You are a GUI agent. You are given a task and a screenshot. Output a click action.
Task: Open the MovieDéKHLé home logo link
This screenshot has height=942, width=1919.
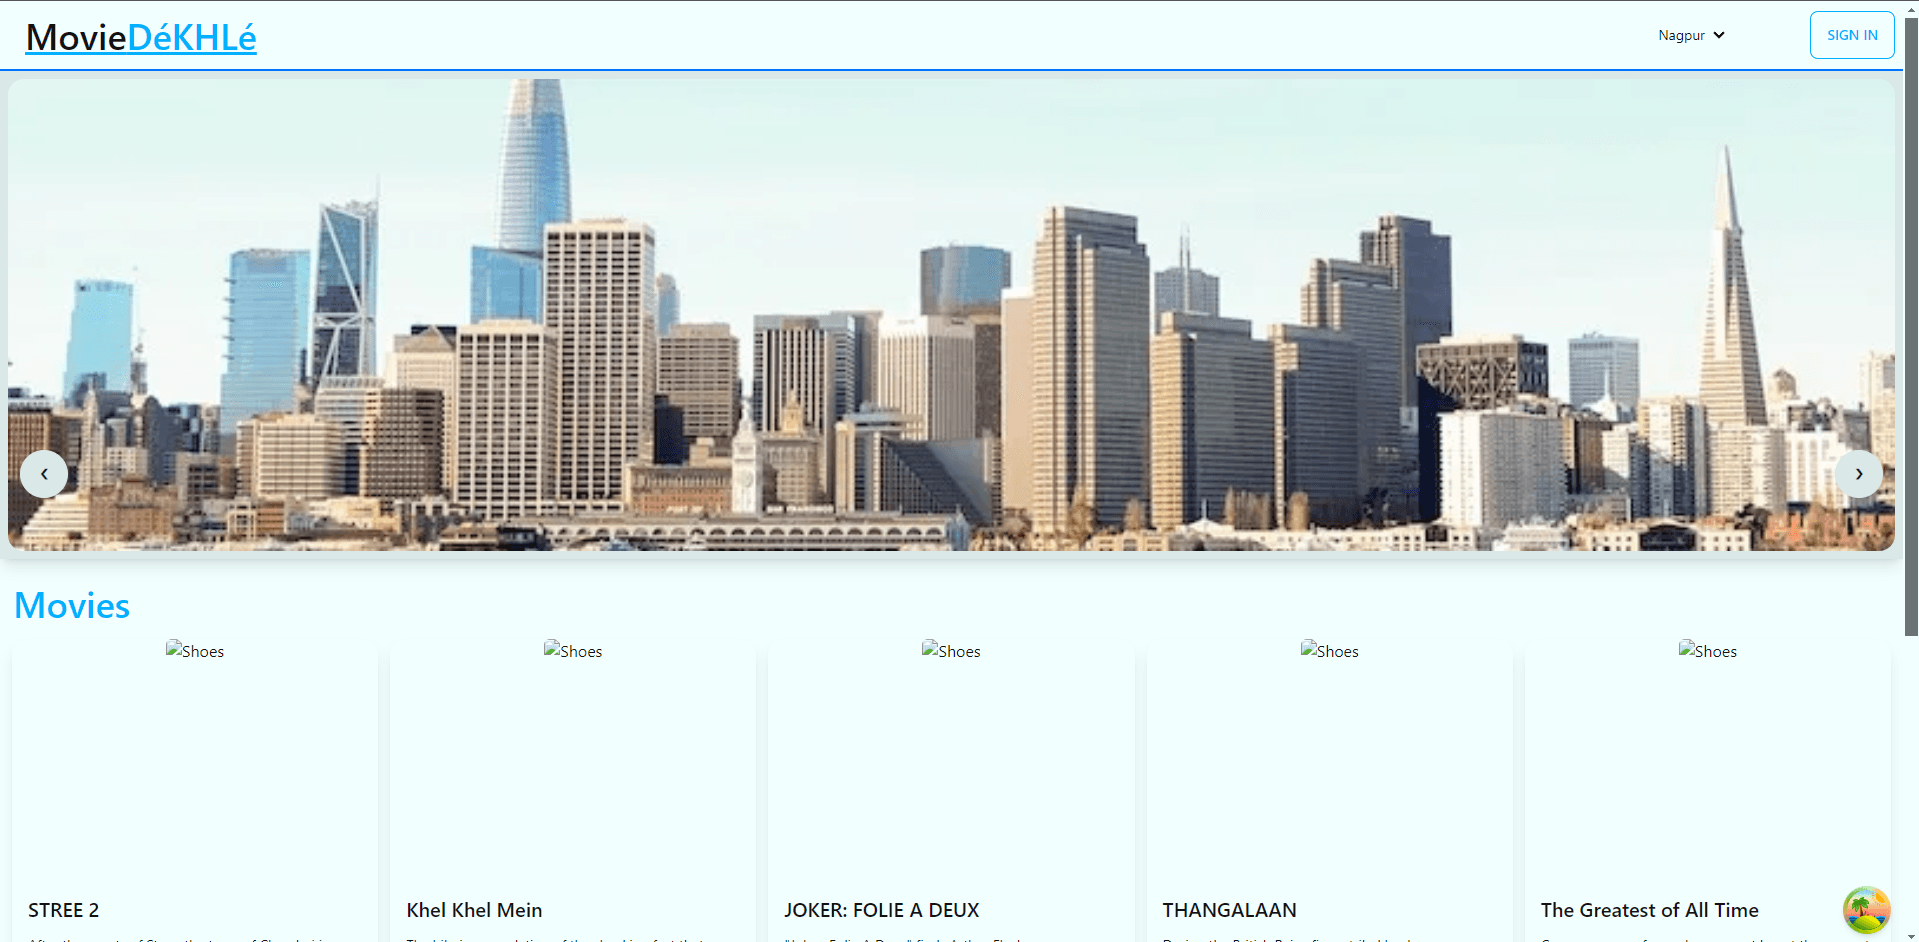pyautogui.click(x=141, y=37)
